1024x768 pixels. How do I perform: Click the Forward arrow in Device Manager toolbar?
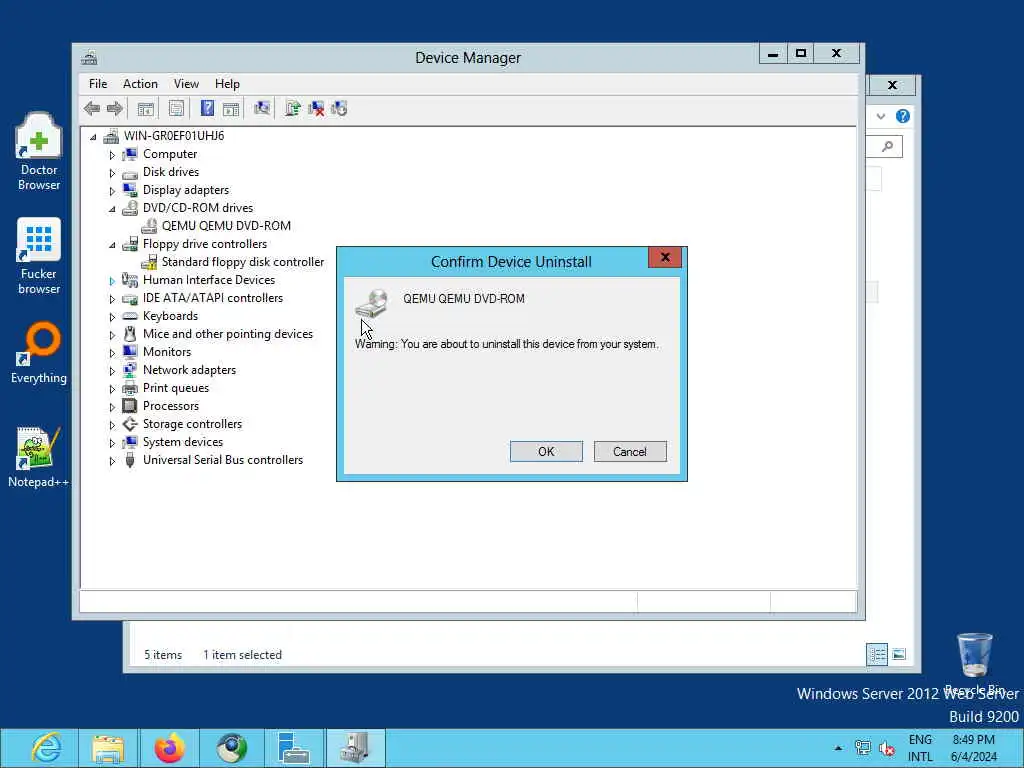pyautogui.click(x=115, y=108)
